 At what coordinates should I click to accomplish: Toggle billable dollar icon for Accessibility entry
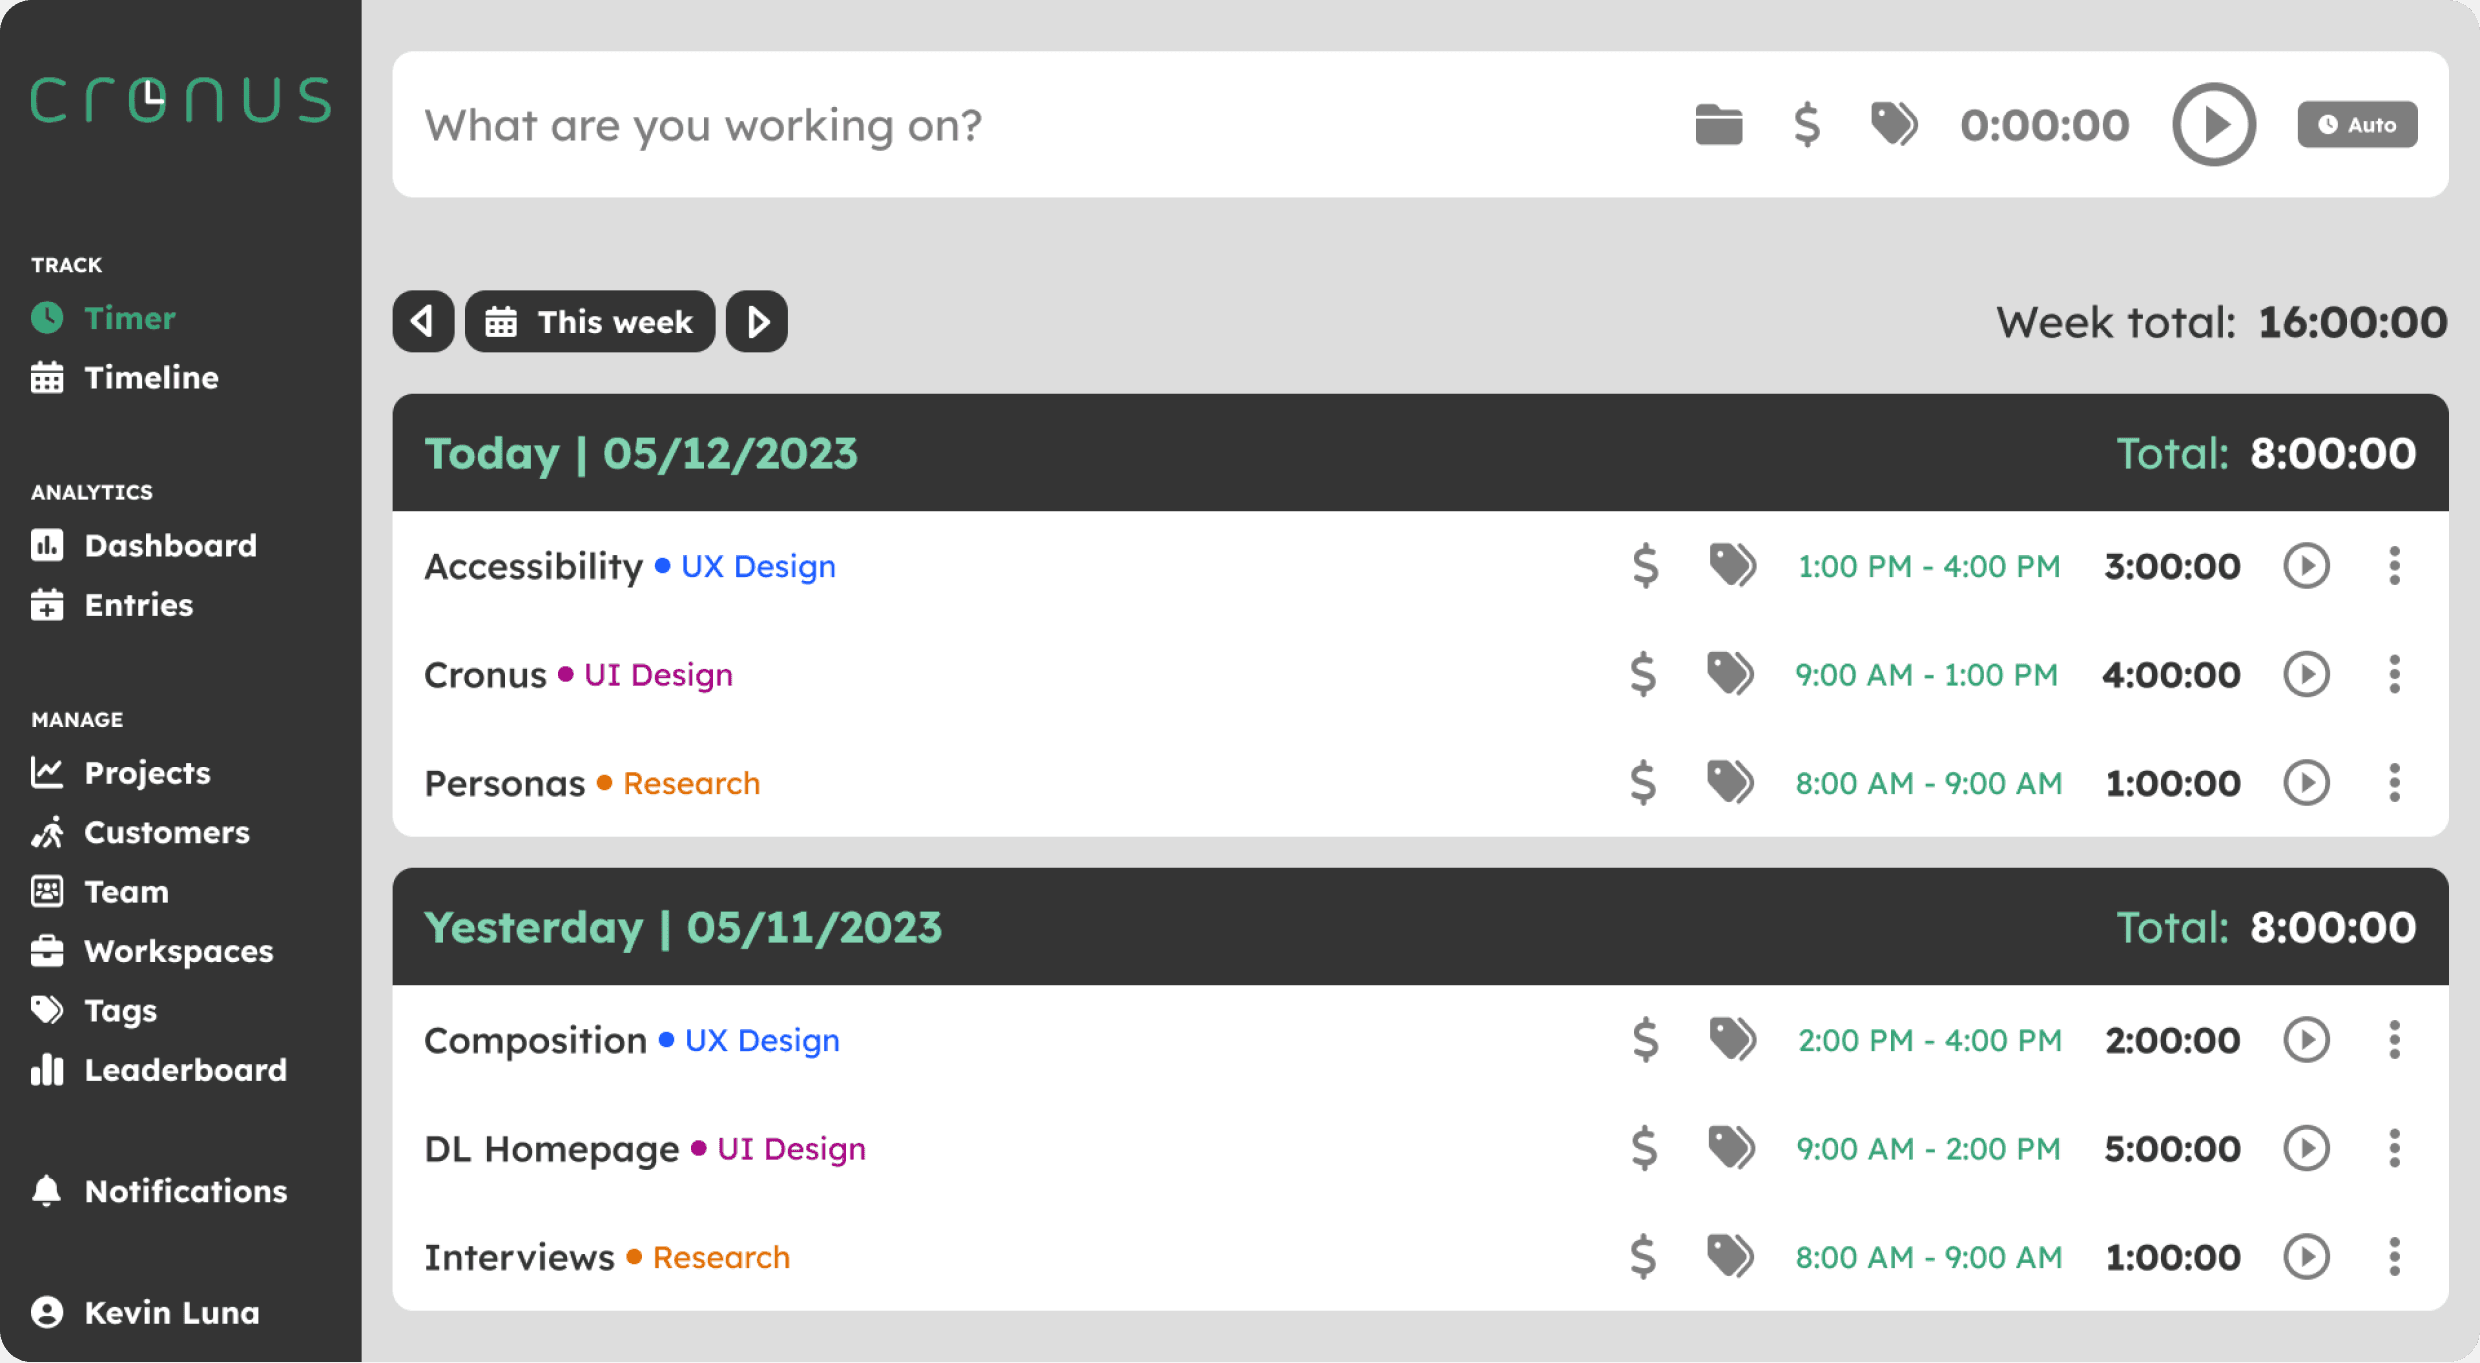[1645, 566]
